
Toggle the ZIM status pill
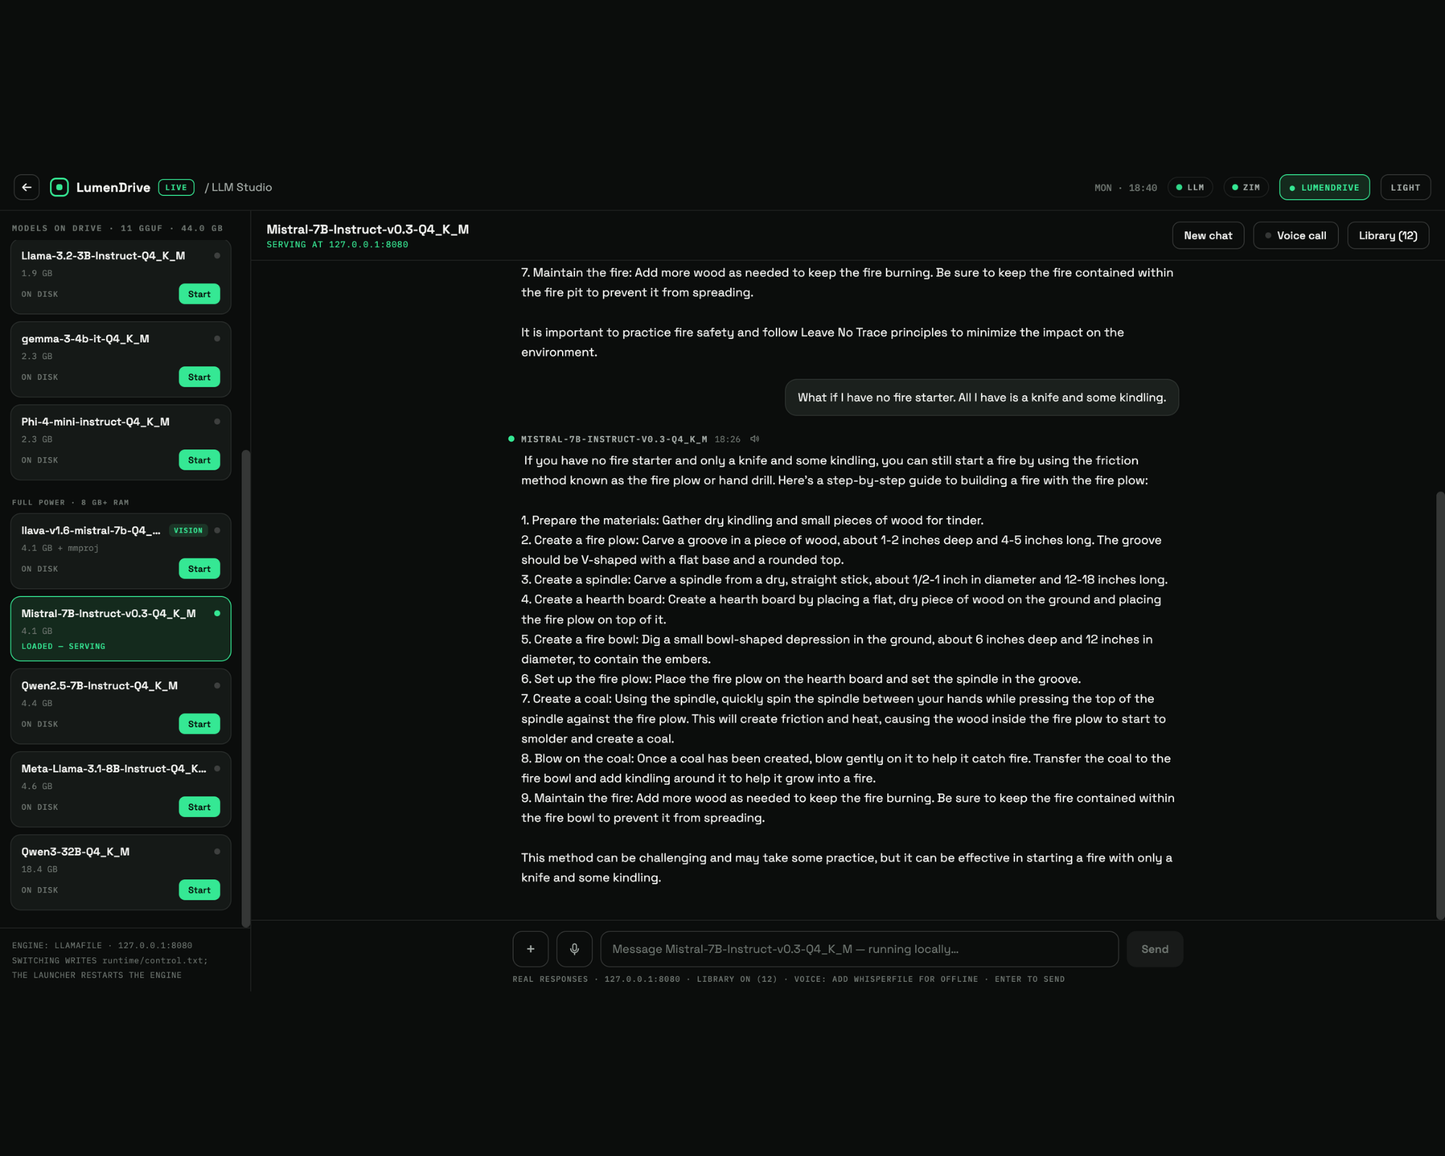click(1246, 187)
